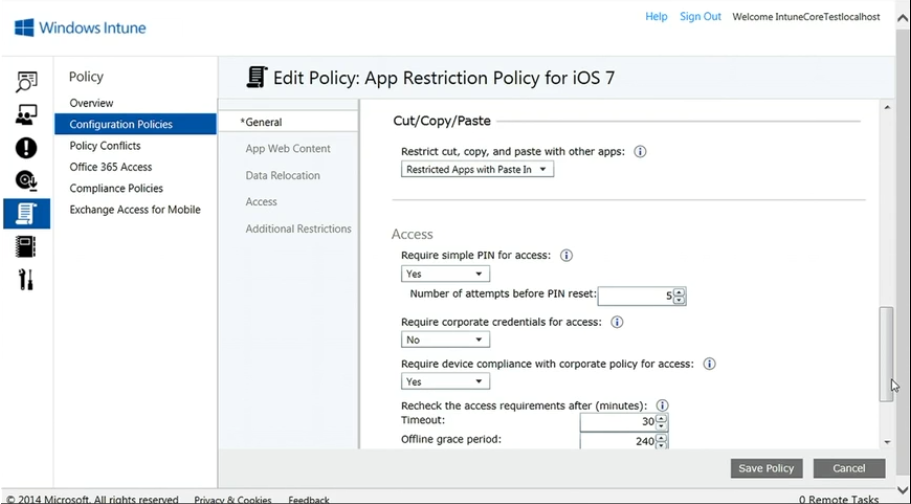Screen dimensions: 911x504
Task: Select the Policy scroll icon in sidebar
Action: click(27, 213)
